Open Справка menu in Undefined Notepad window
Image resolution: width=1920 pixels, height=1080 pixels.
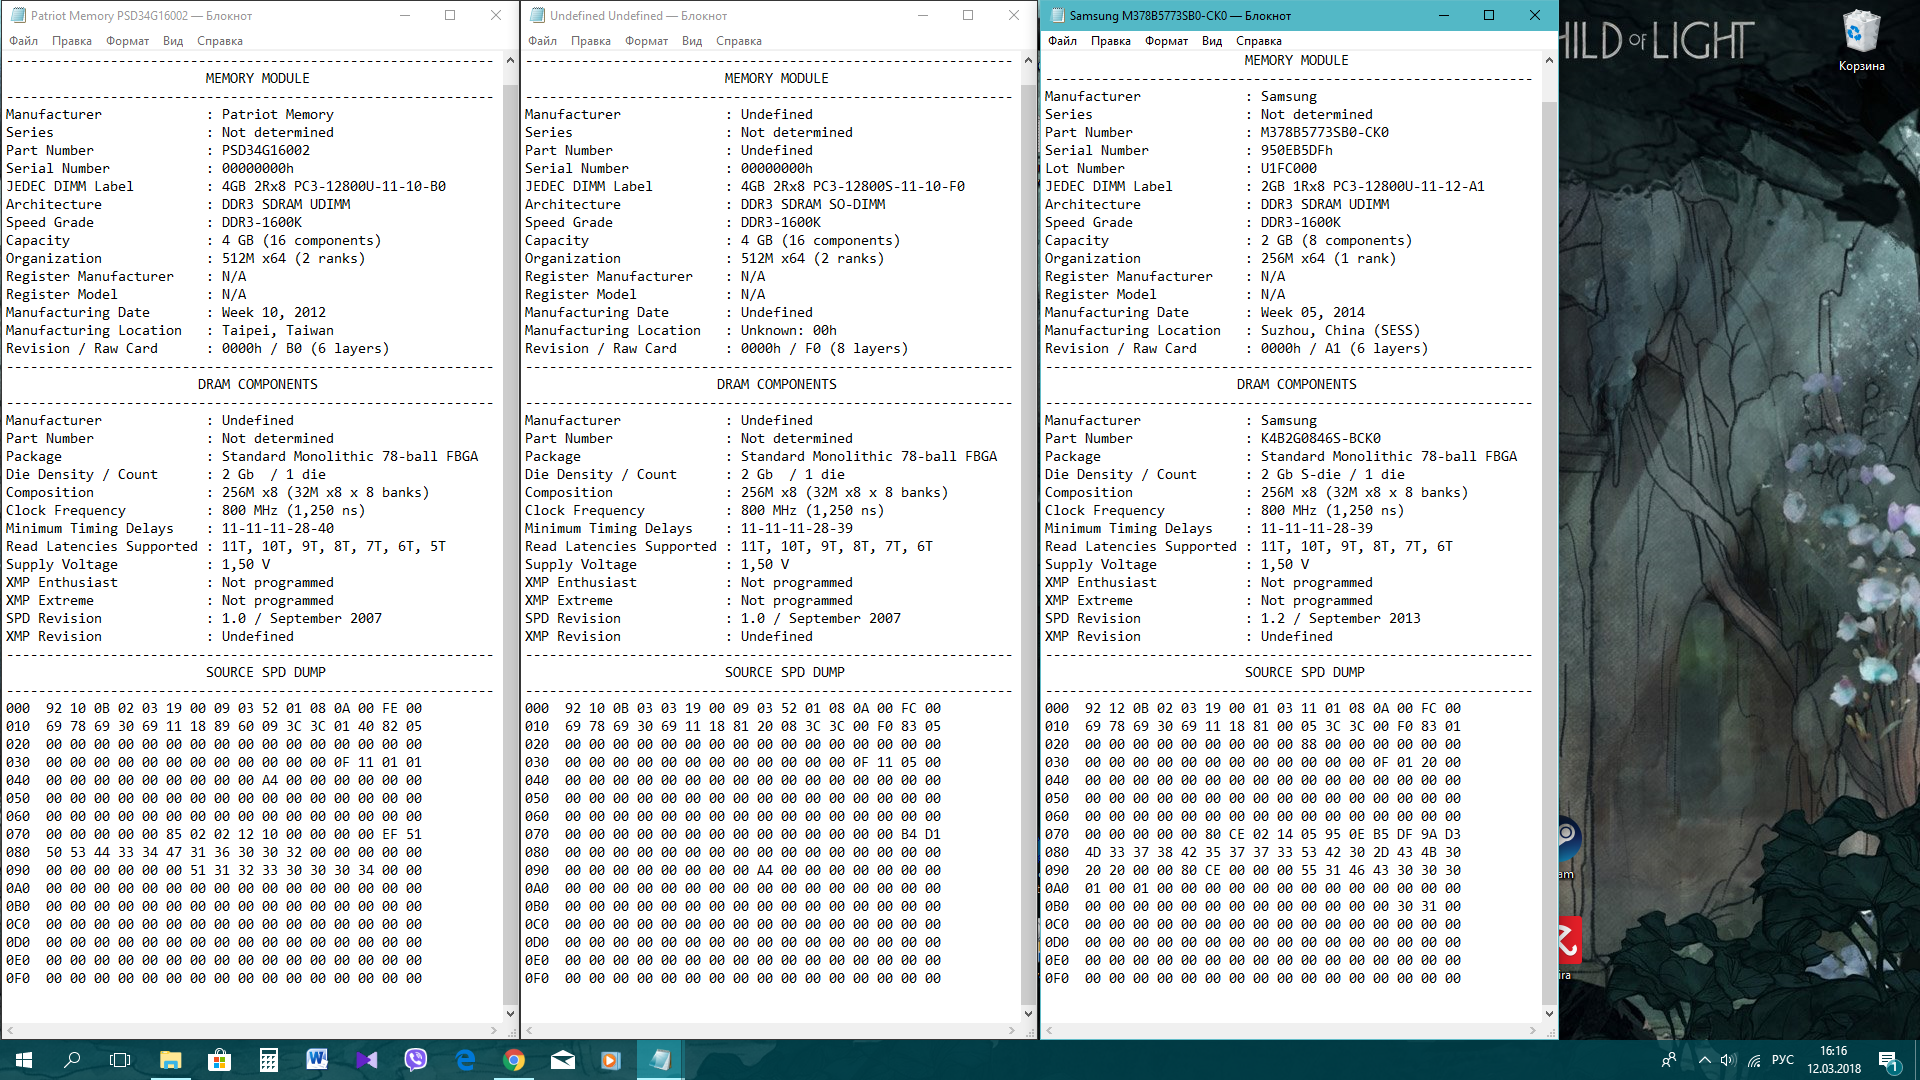point(738,41)
